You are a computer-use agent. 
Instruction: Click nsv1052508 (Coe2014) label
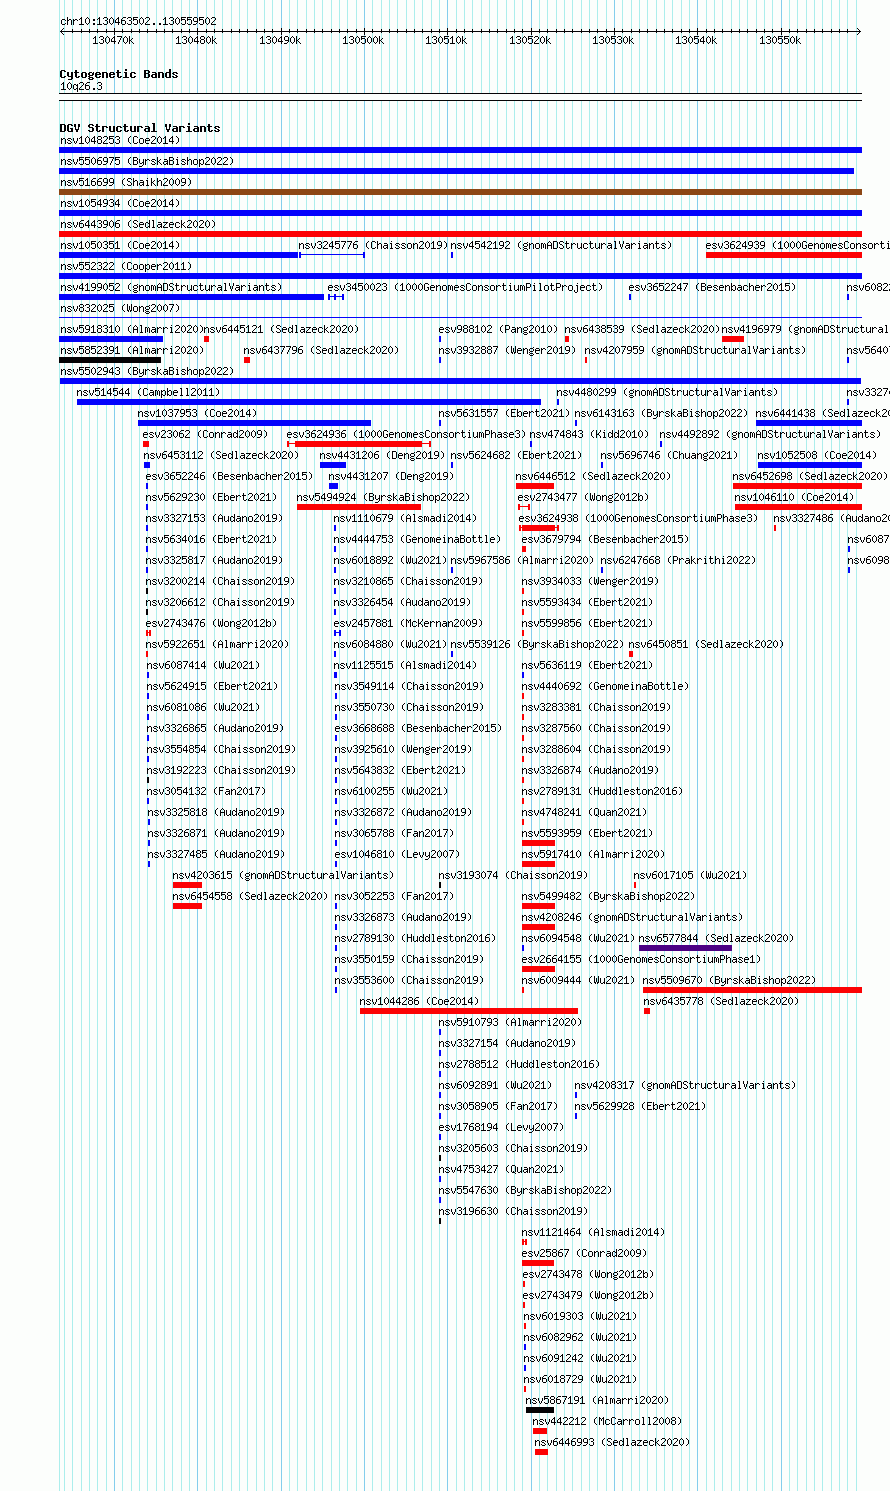[x=817, y=456]
